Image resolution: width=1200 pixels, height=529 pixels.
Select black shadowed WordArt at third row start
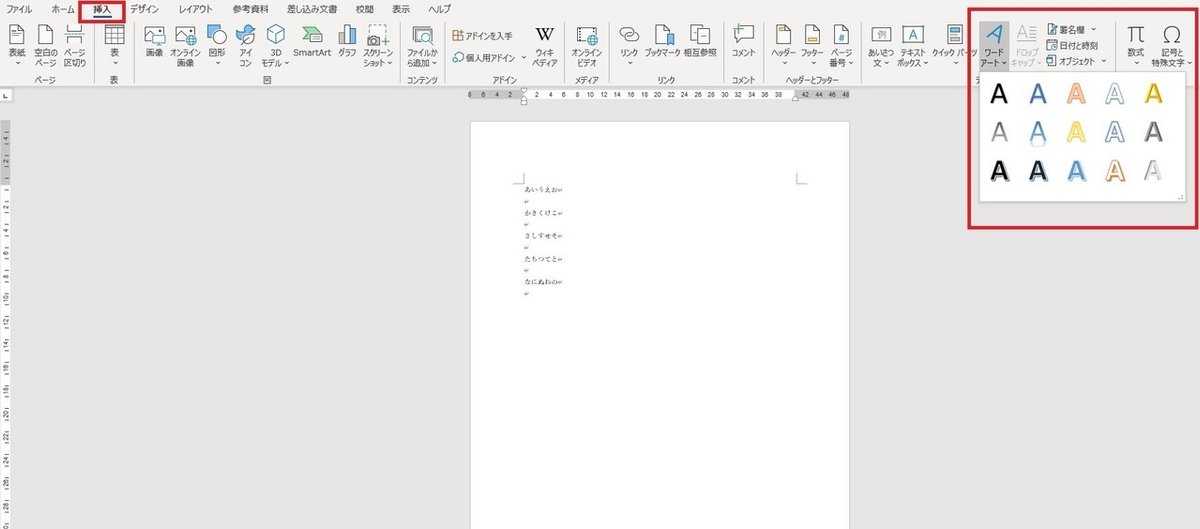(998, 170)
